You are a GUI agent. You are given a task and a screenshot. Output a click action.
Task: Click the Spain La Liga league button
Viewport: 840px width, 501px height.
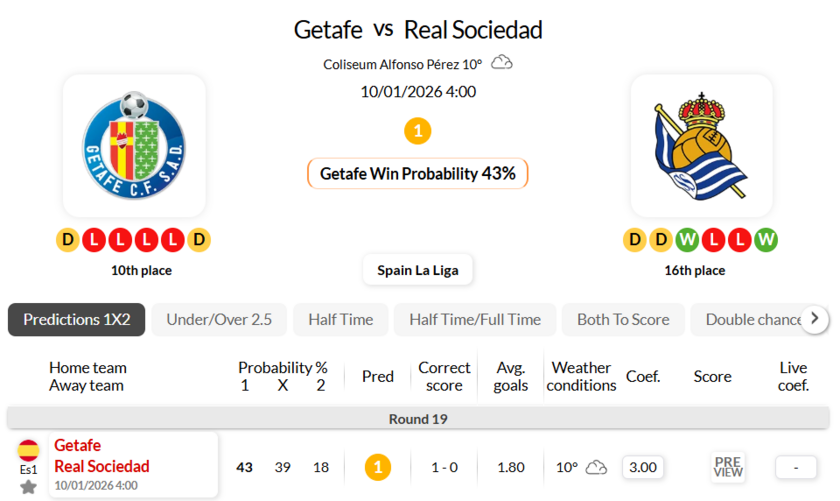tap(417, 270)
